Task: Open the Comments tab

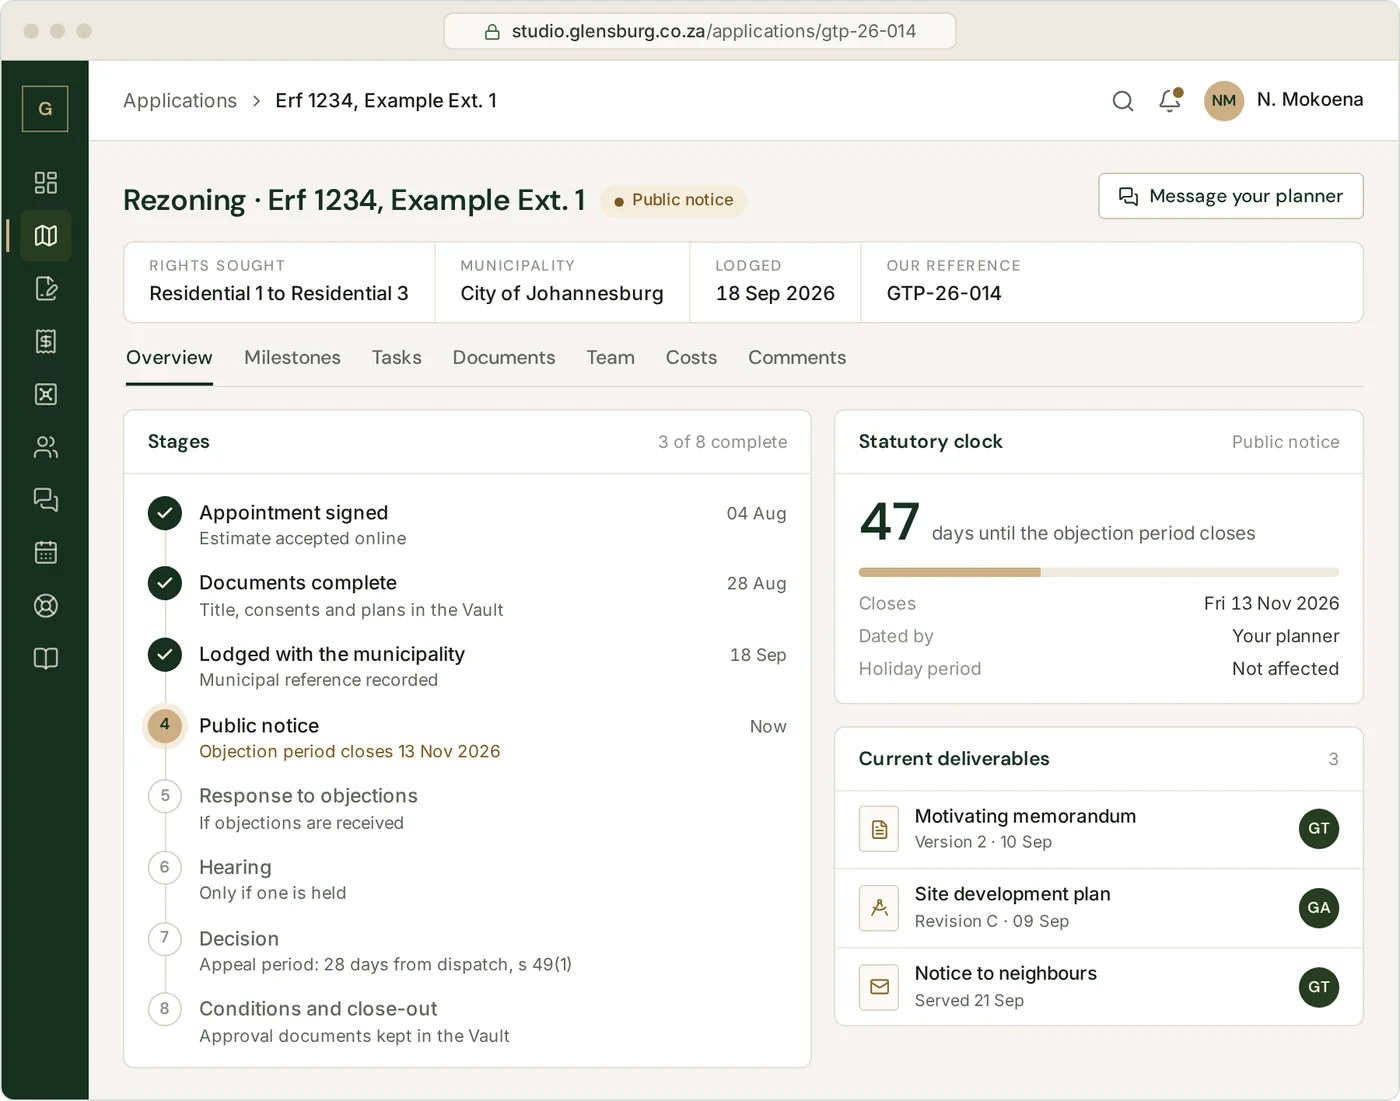Action: click(x=797, y=358)
